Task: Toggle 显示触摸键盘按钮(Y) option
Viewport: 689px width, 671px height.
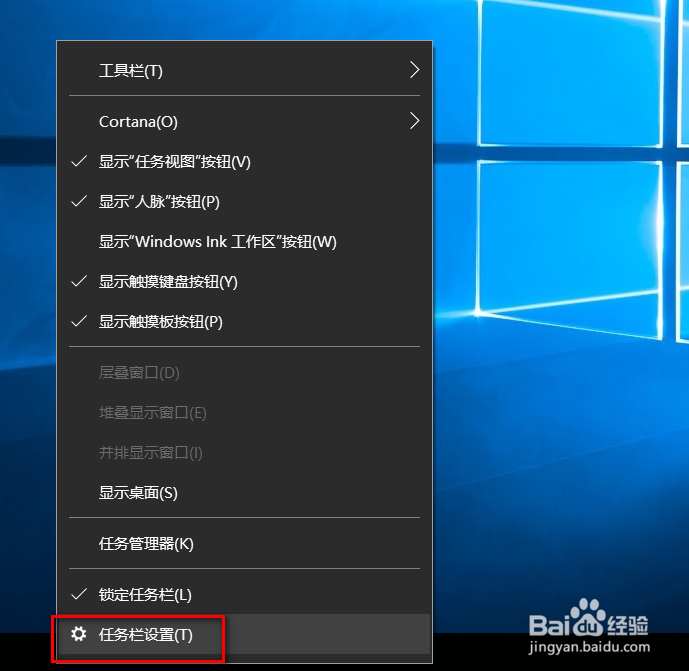Action: [x=244, y=282]
